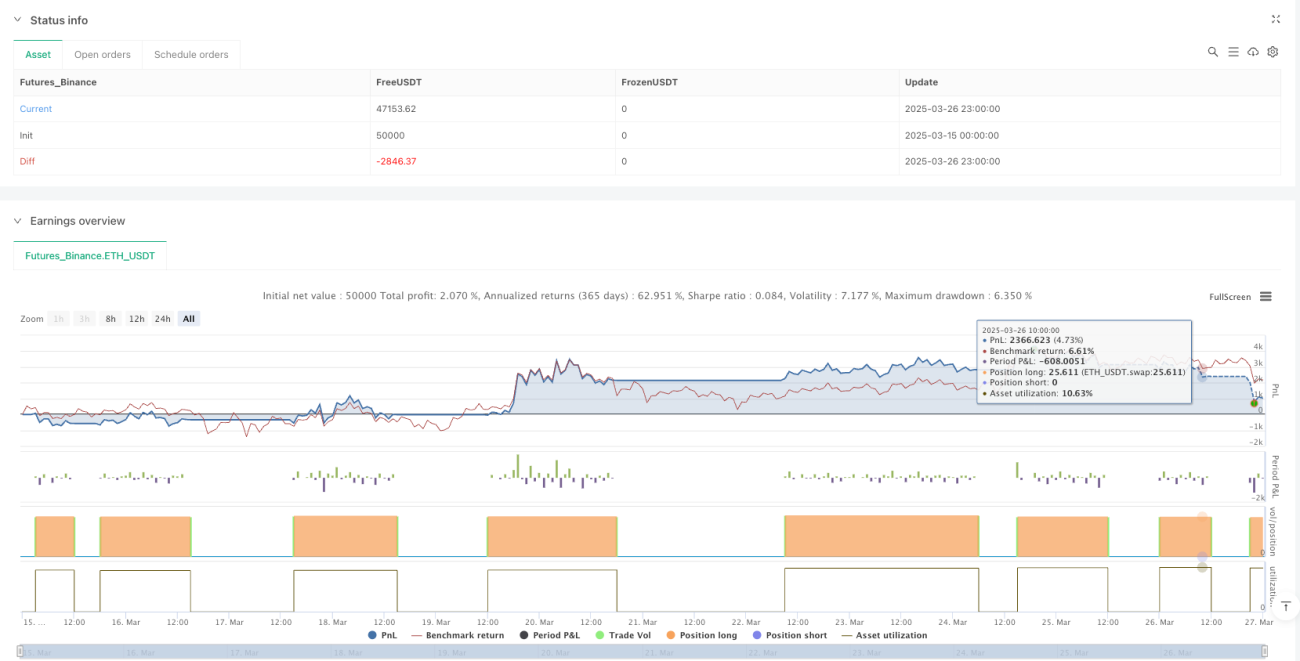The image size is (1300, 661).
Task: Collapse the Earnings overview section
Action: (17, 221)
